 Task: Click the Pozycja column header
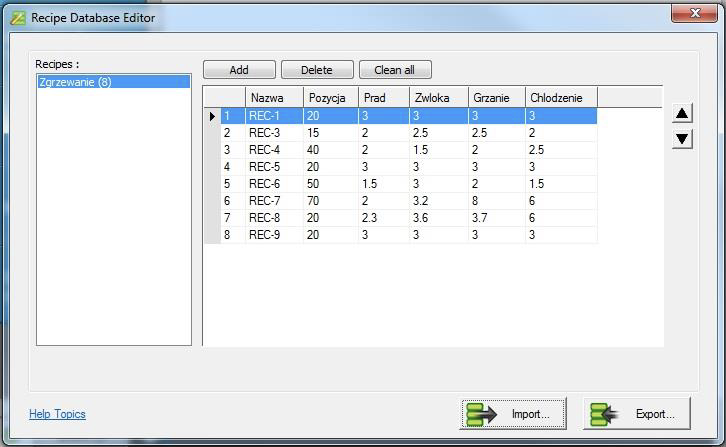coord(330,98)
